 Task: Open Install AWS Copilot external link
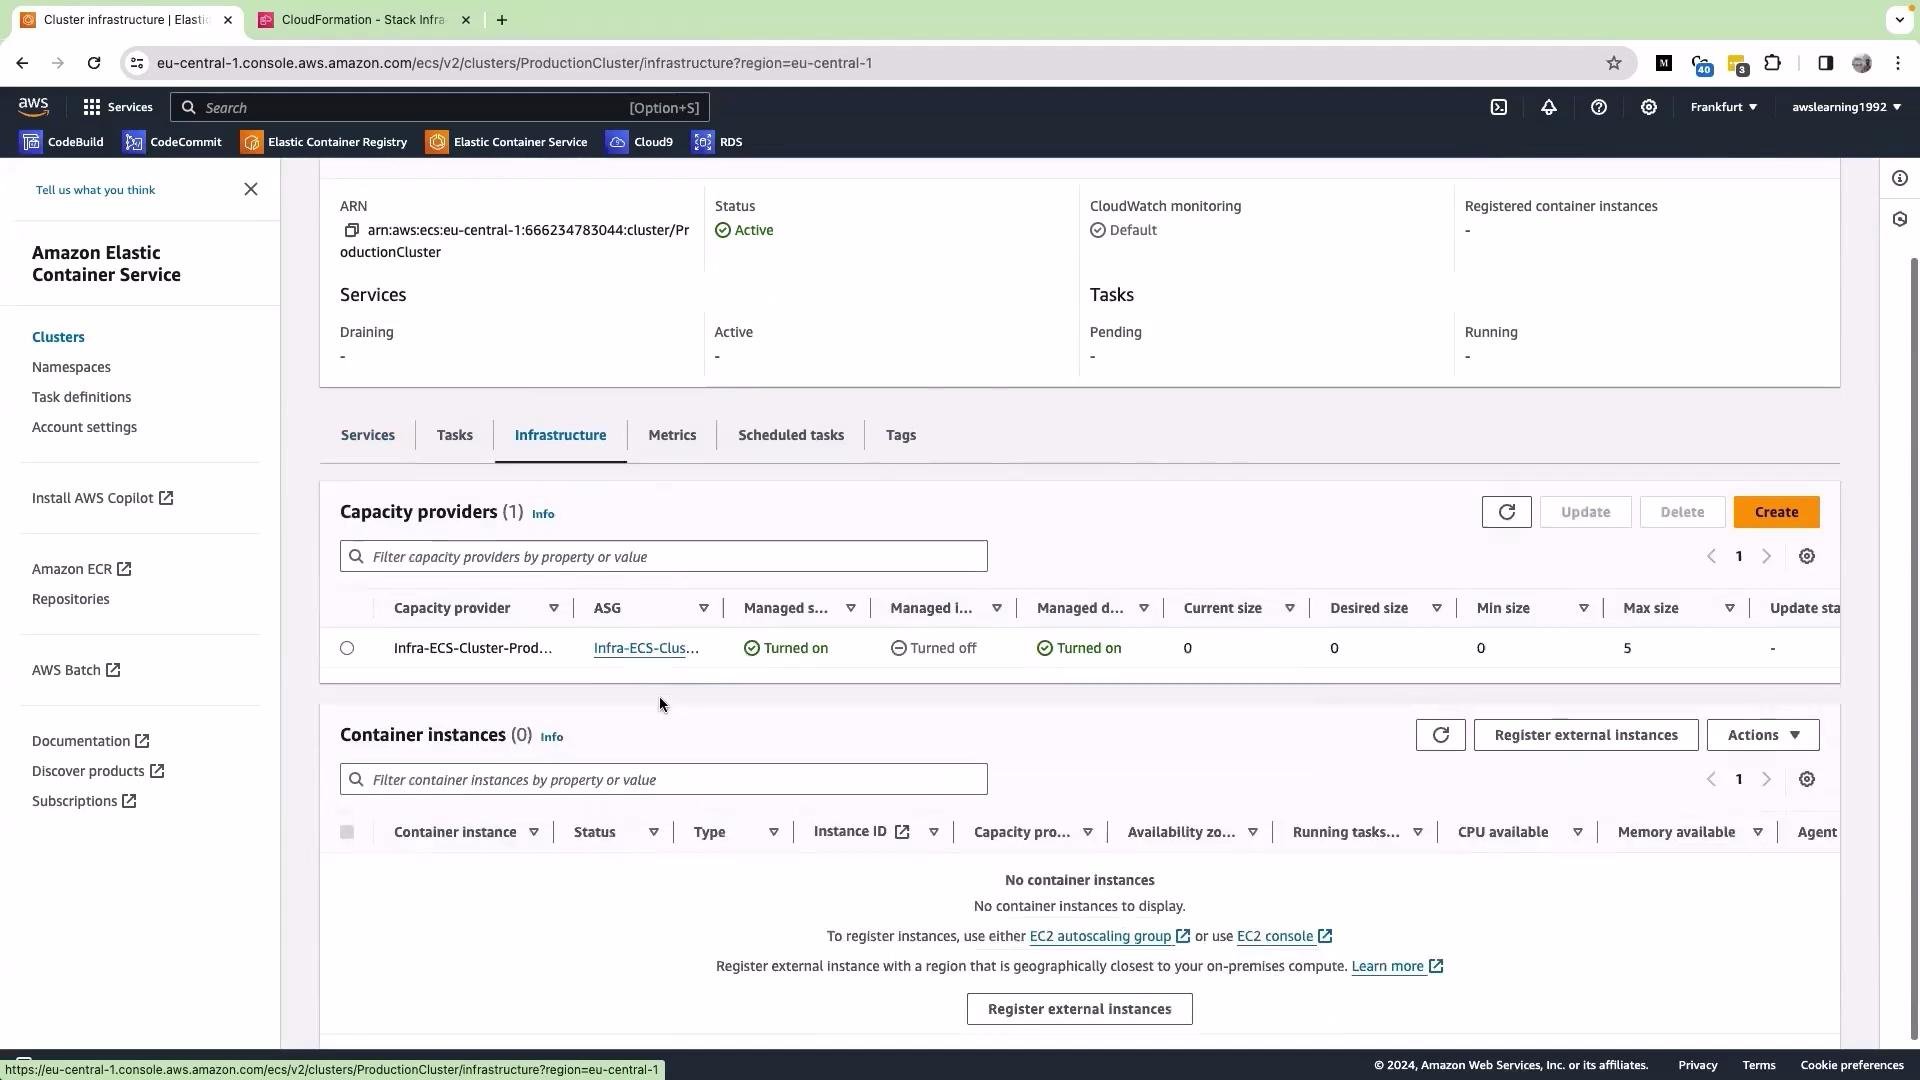tap(102, 498)
